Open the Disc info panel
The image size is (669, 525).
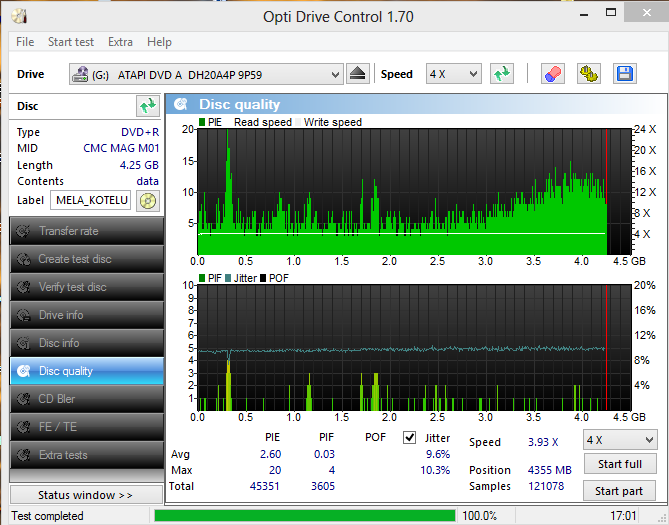pos(87,343)
